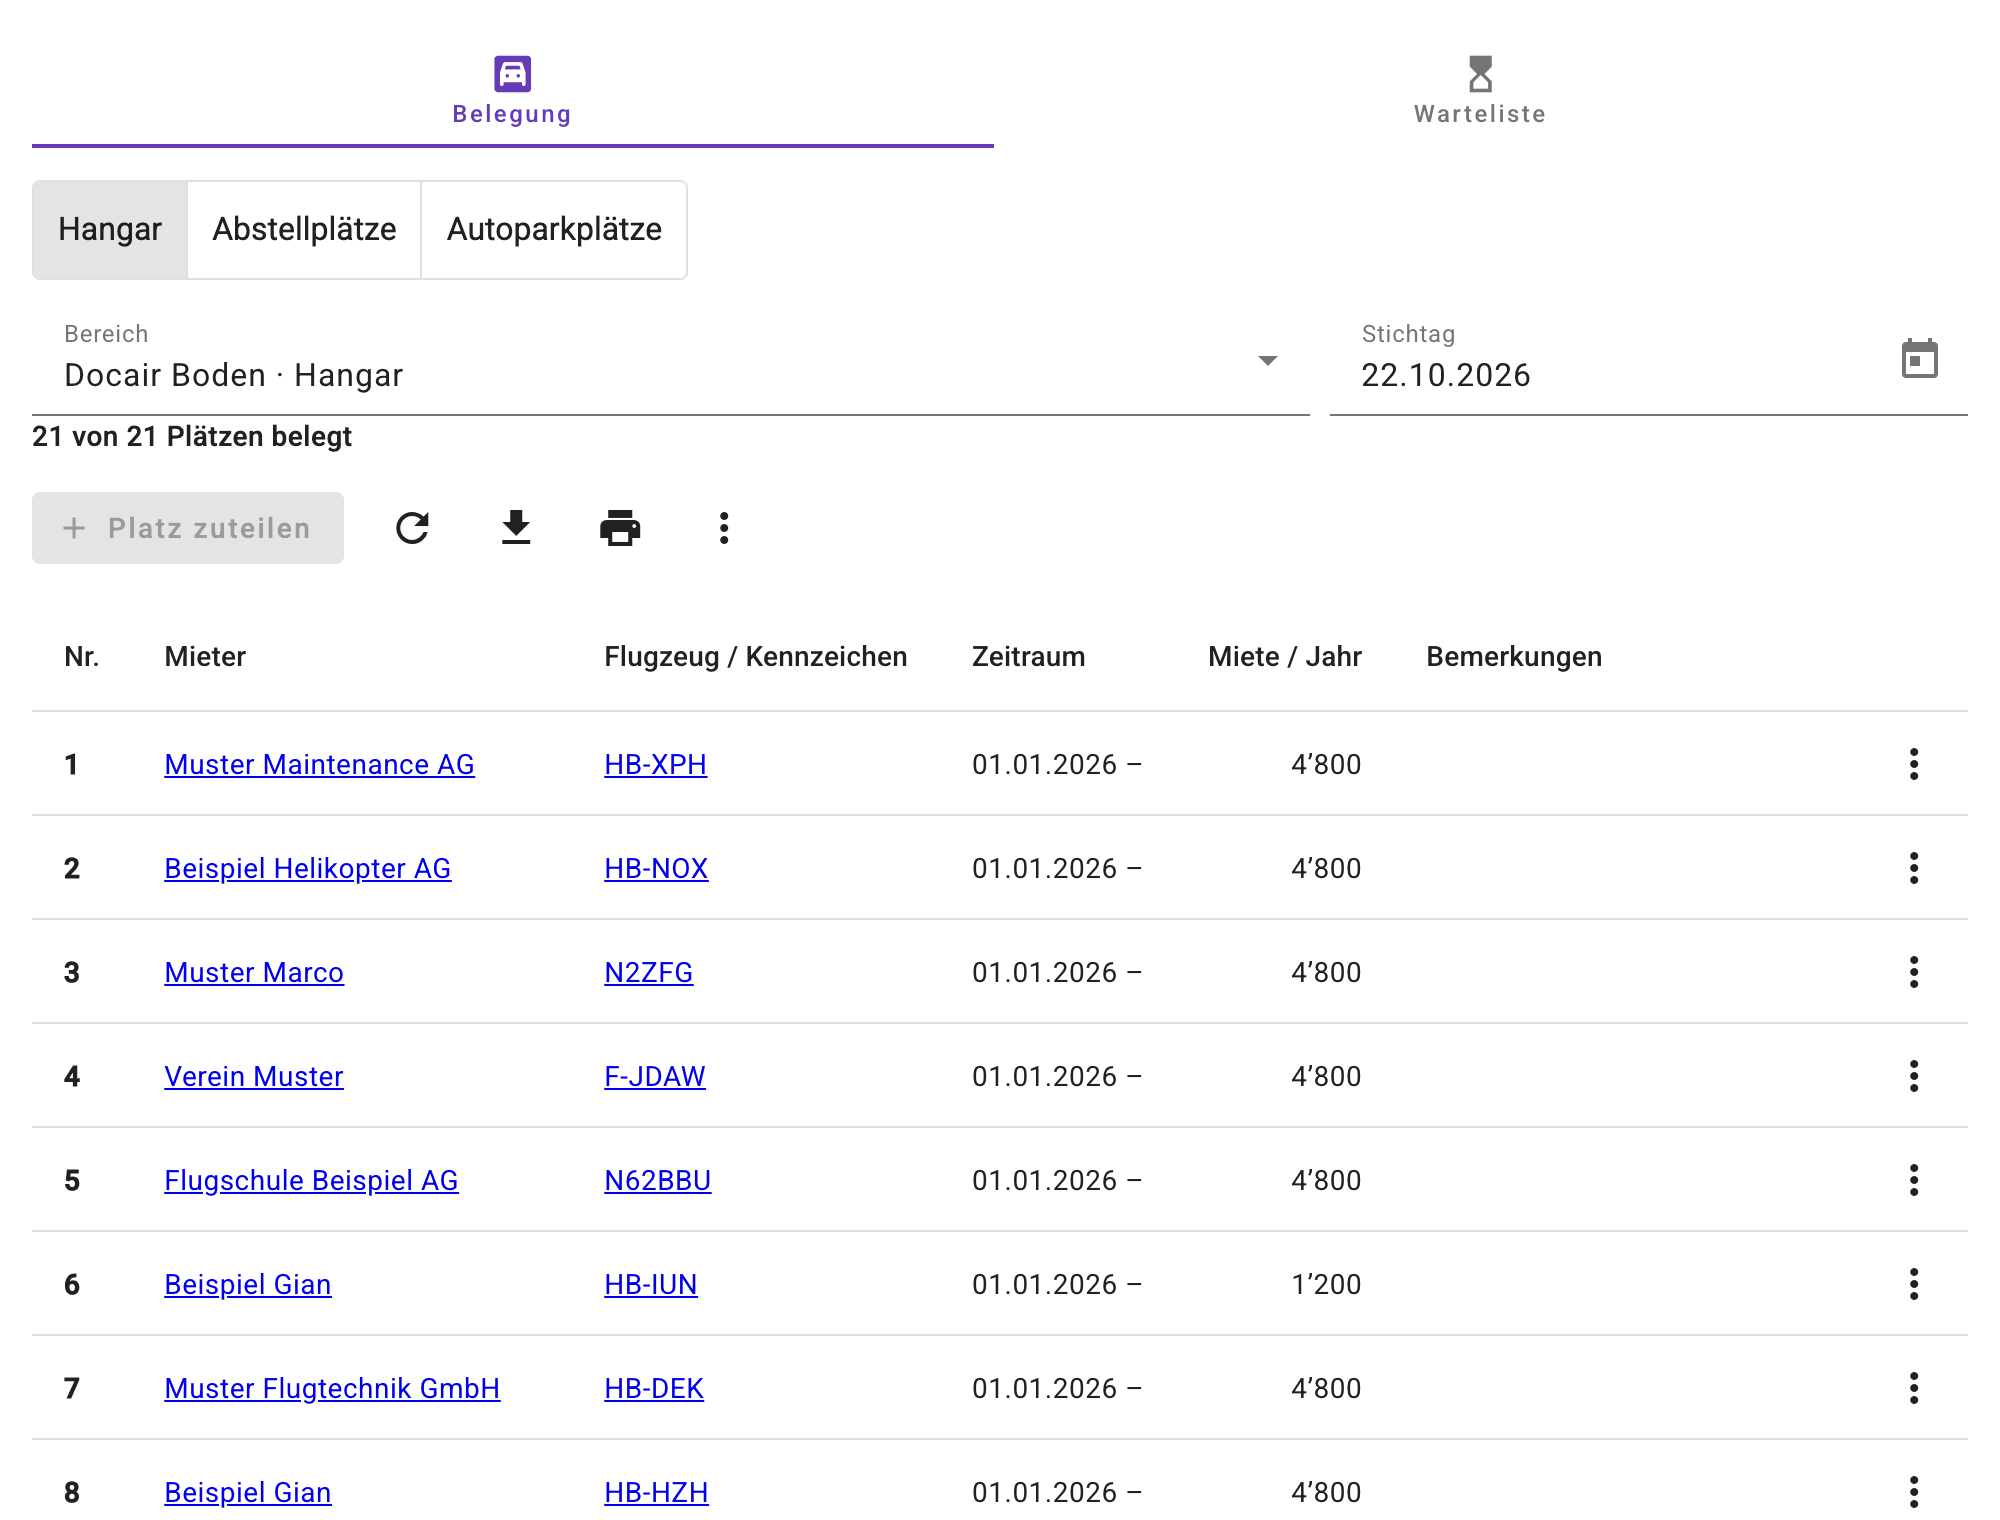
Task: Open the Belegung tab
Action: [x=512, y=90]
